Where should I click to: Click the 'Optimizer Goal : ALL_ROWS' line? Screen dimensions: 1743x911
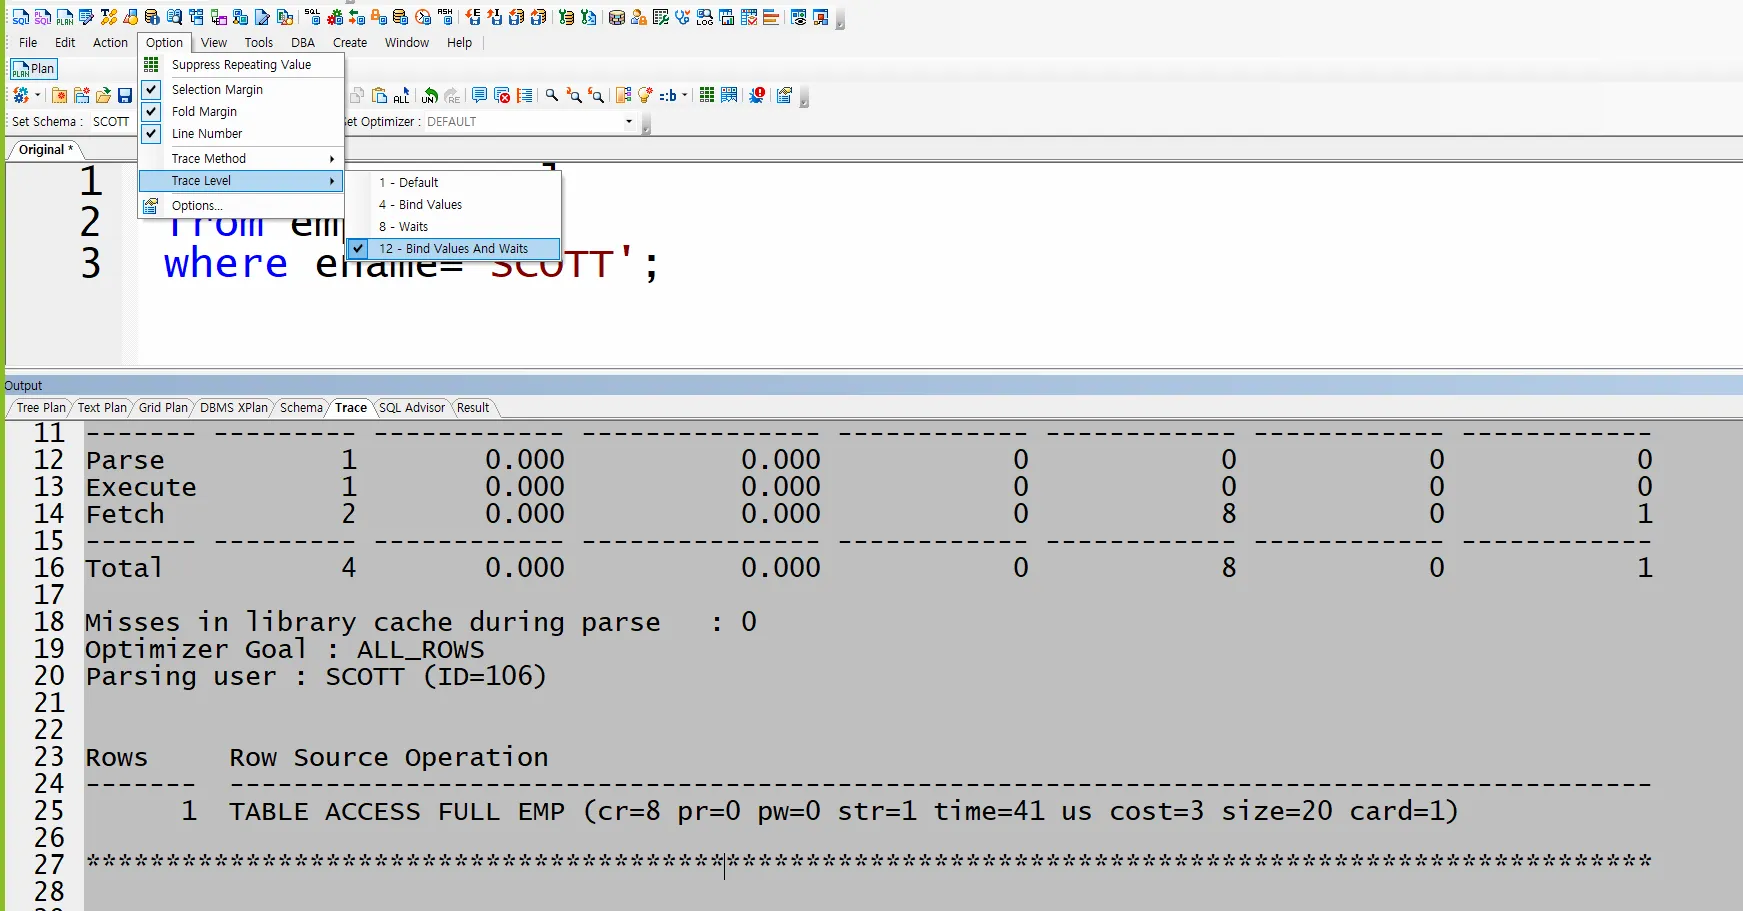point(285,650)
